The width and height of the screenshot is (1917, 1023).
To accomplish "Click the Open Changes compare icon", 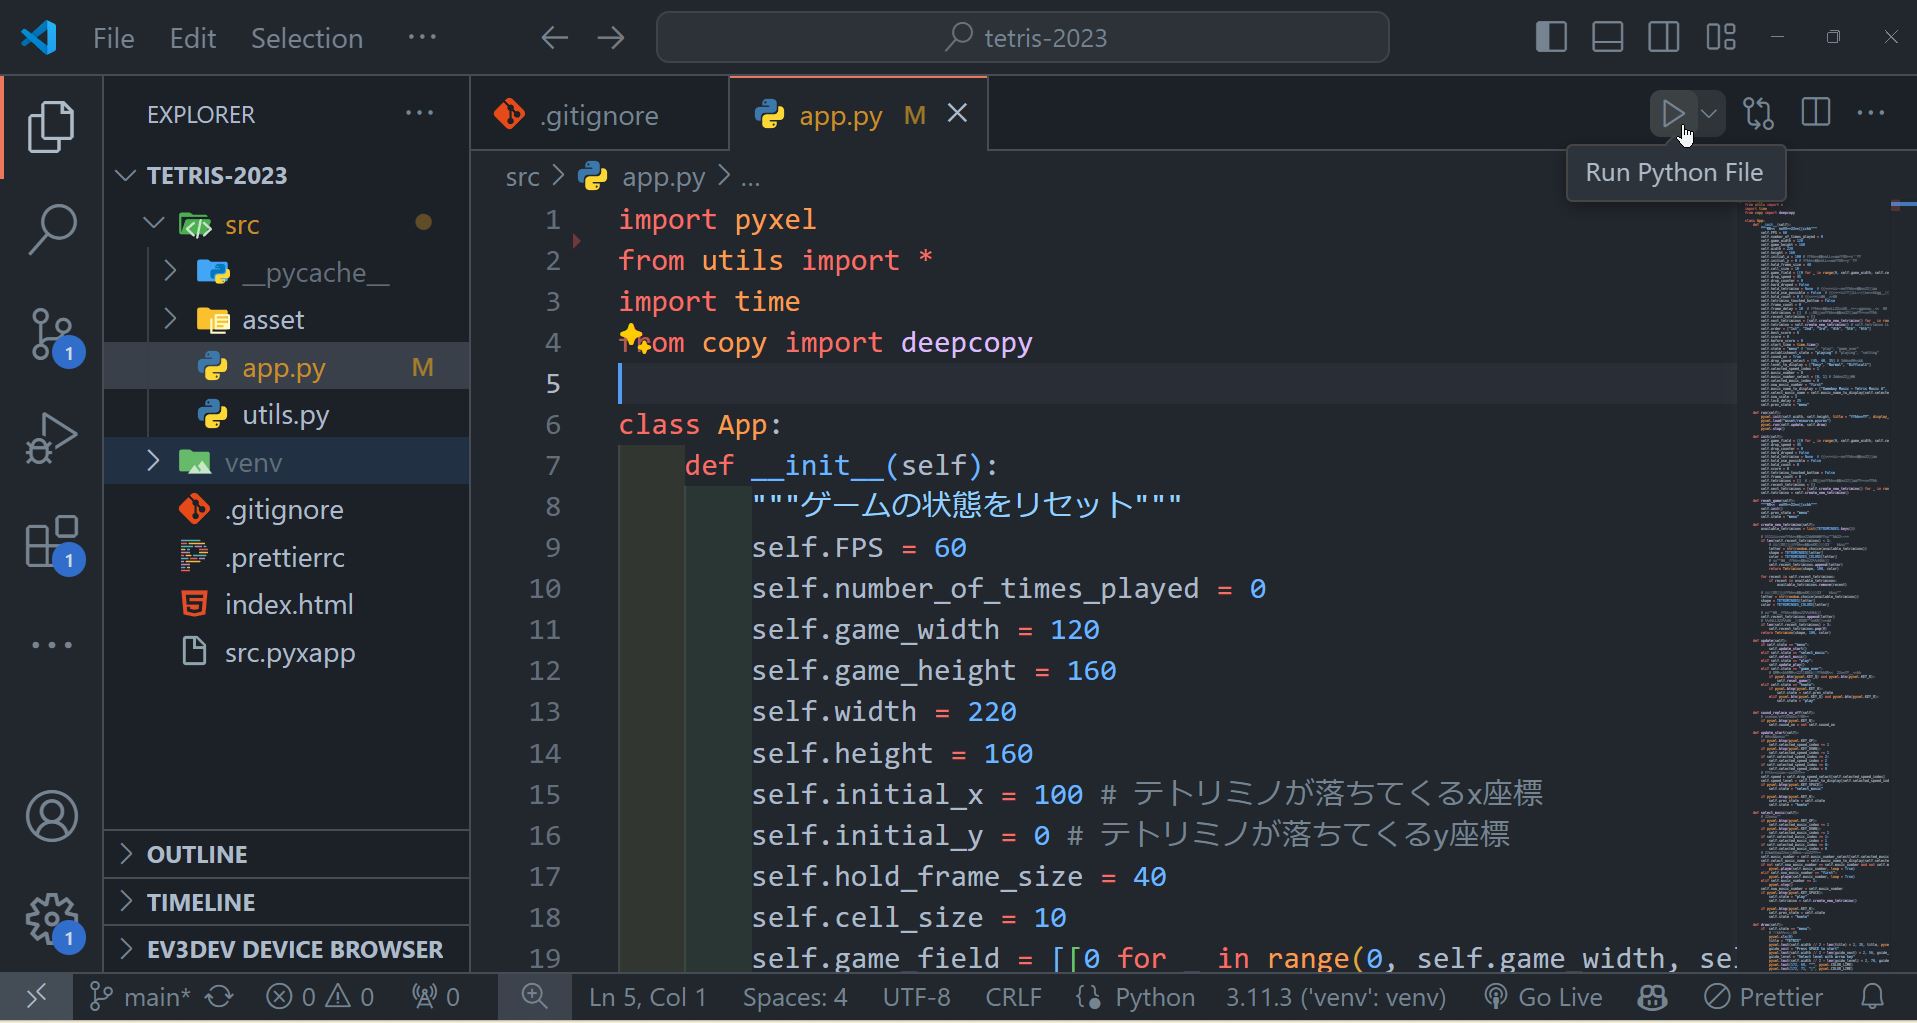I will [1758, 114].
